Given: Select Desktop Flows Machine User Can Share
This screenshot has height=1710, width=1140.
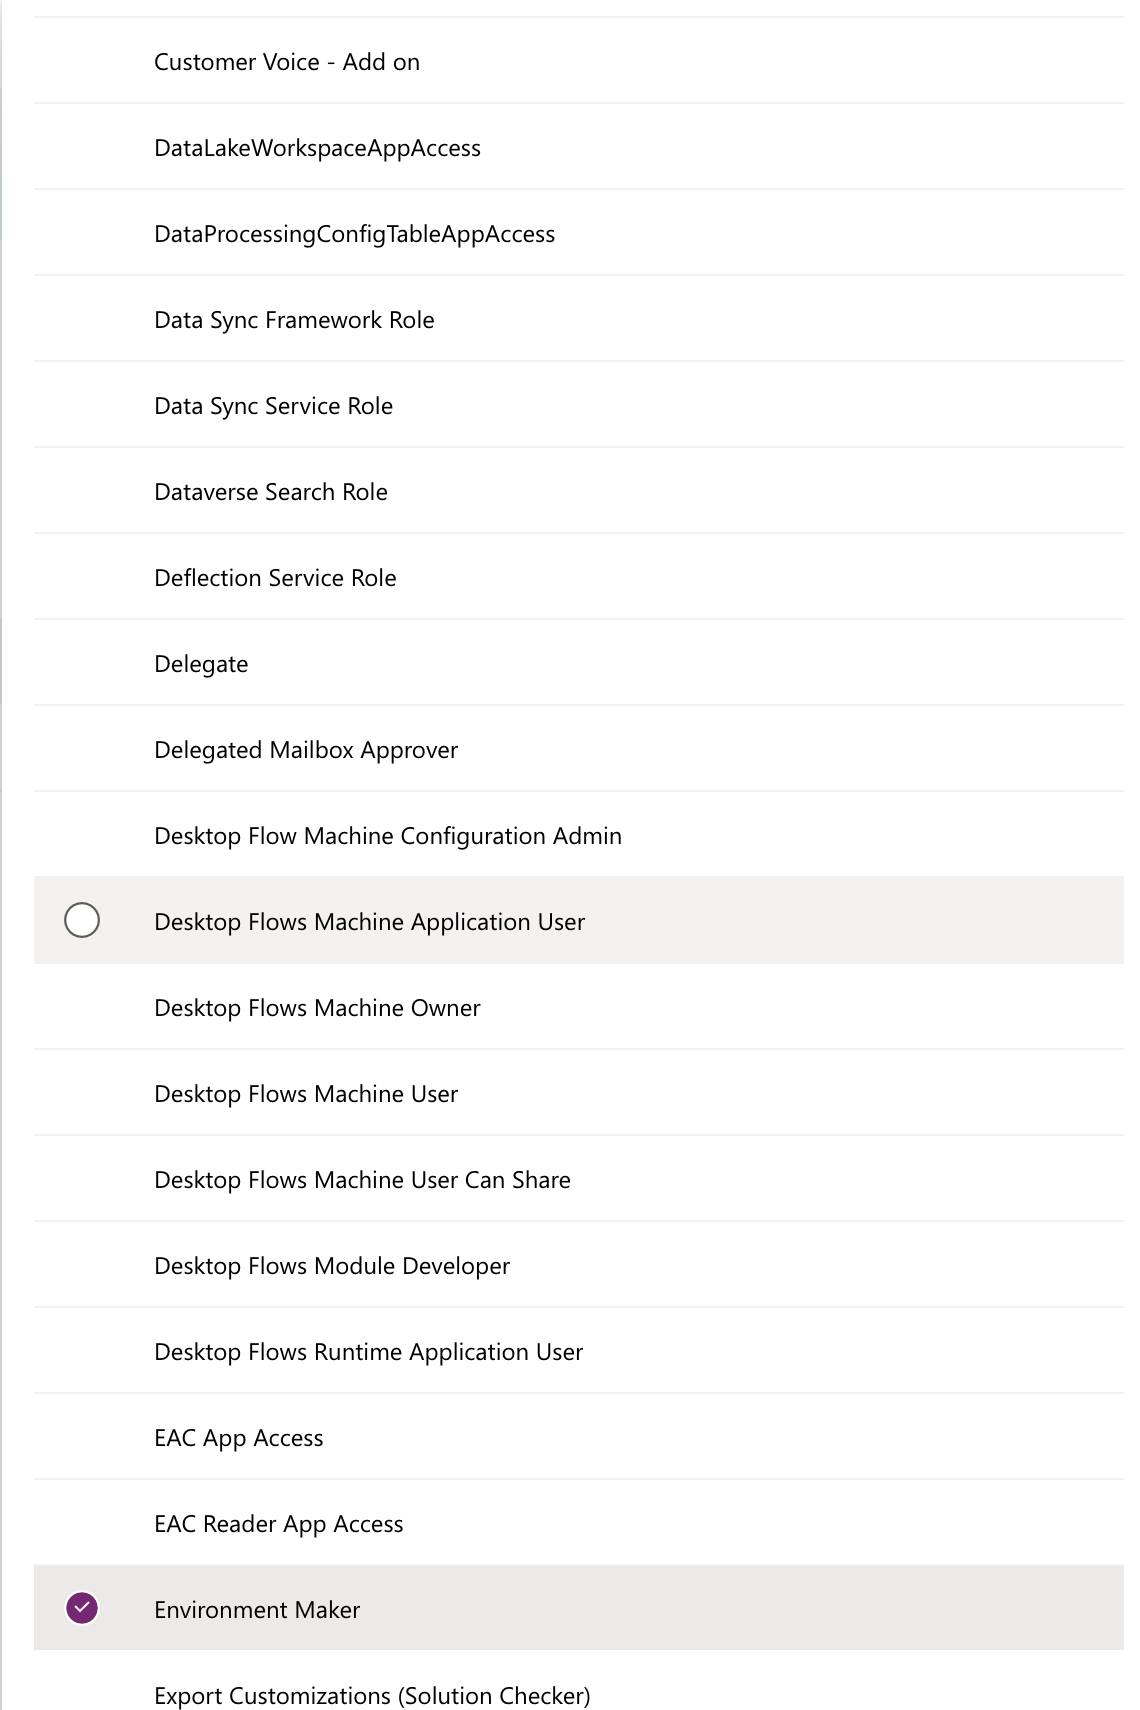Looking at the screenshot, I should [362, 1180].
